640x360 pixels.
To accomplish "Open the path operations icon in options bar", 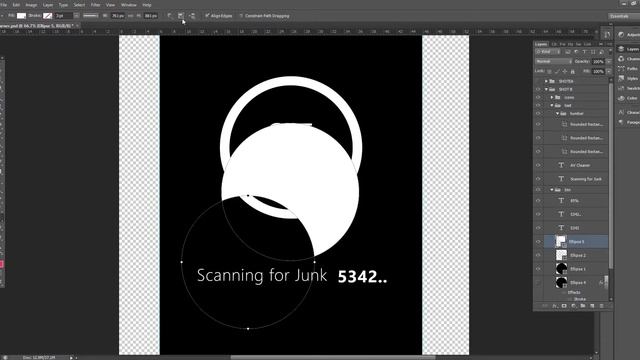I will [x=170, y=16].
